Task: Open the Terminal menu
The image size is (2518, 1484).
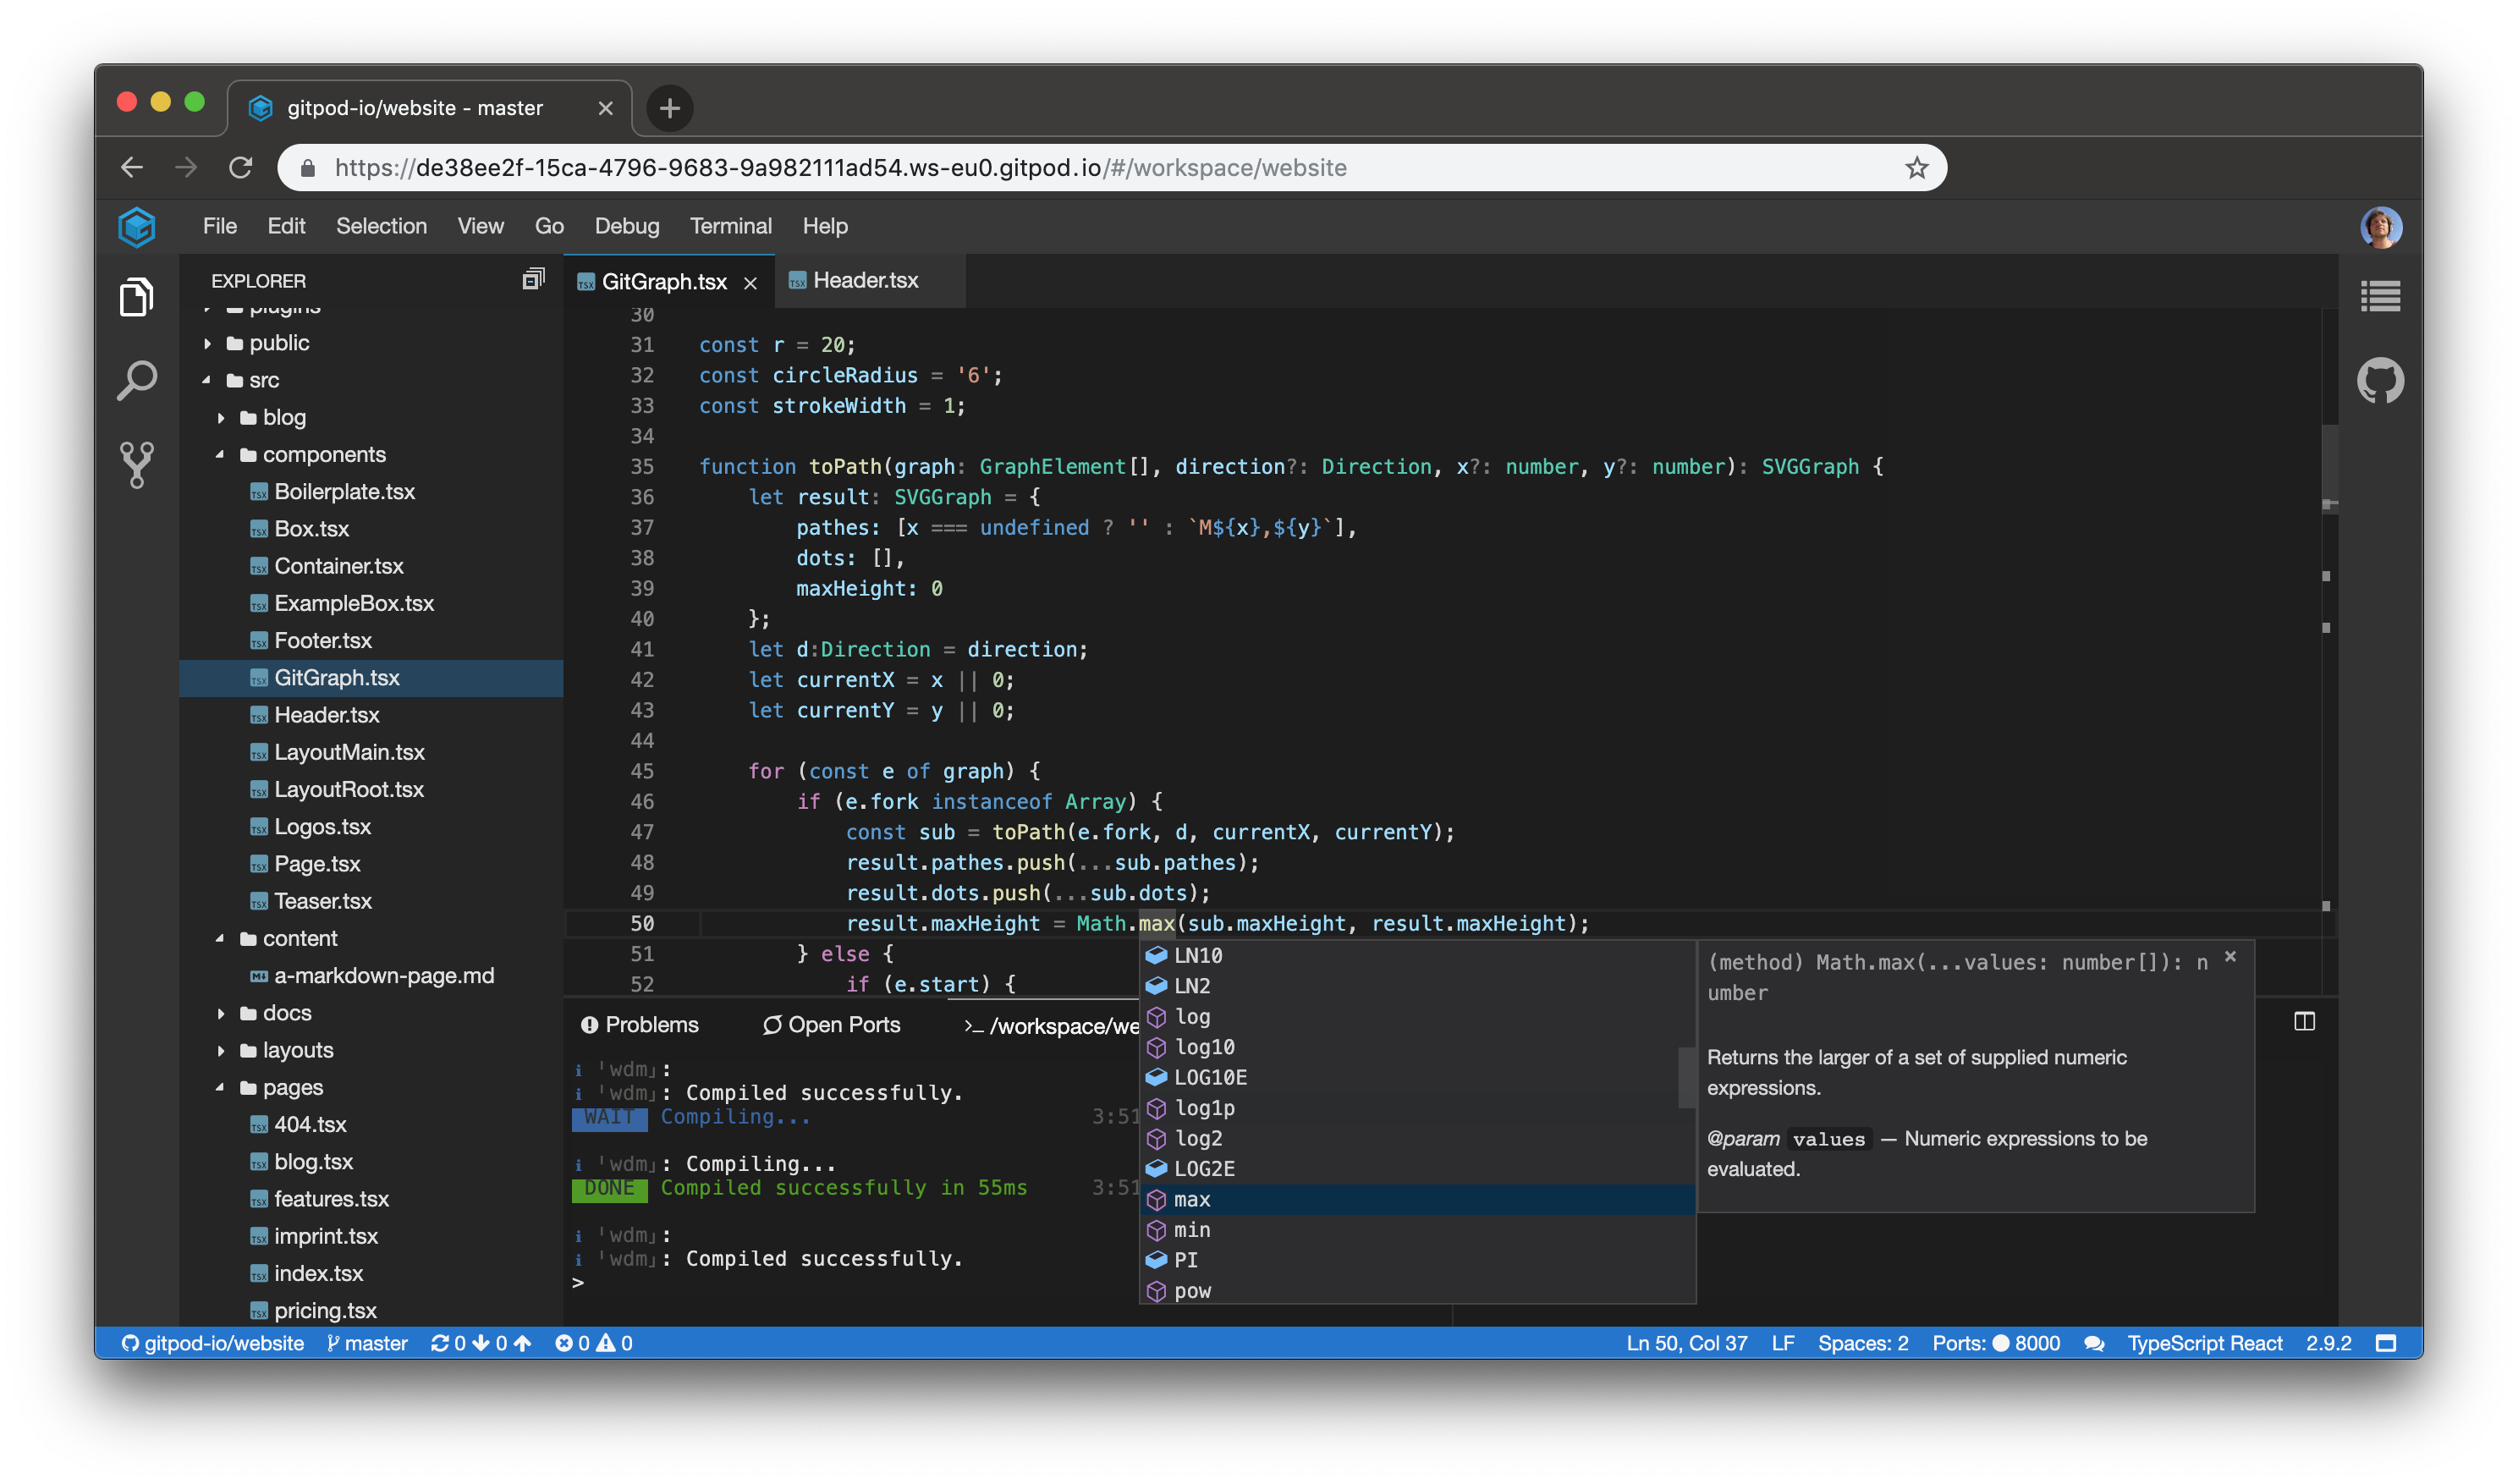Action: click(731, 226)
